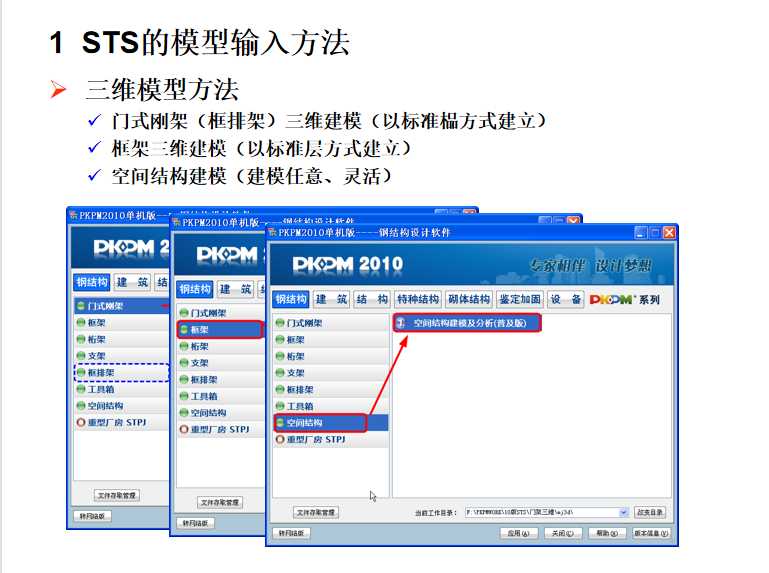769x573 pixels.
Task: Click the green icon of 空间结构 in front window
Action: [x=280, y=423]
